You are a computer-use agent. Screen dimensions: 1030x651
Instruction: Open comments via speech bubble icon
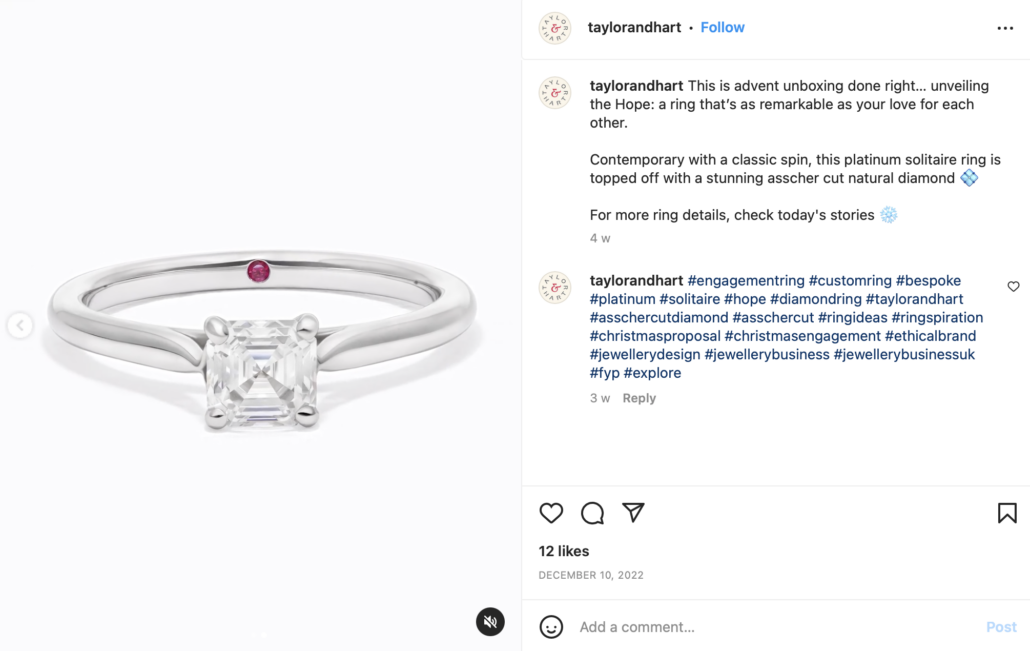click(x=592, y=513)
